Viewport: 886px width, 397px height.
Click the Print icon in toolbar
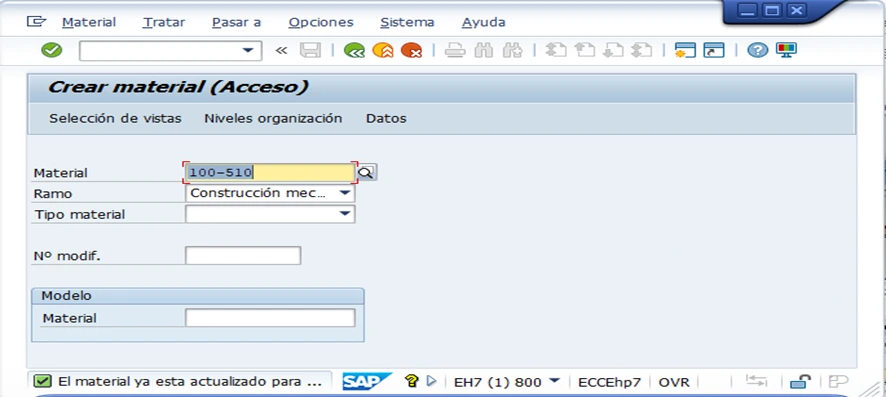pos(454,51)
